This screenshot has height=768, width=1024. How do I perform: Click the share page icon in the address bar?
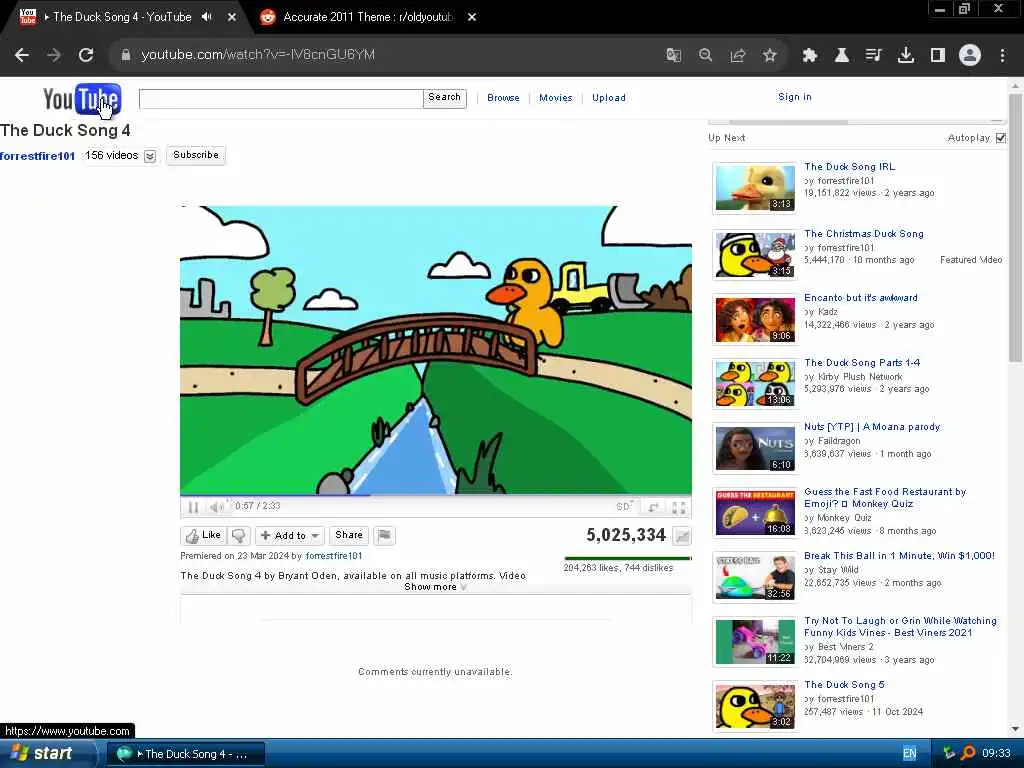click(x=738, y=55)
